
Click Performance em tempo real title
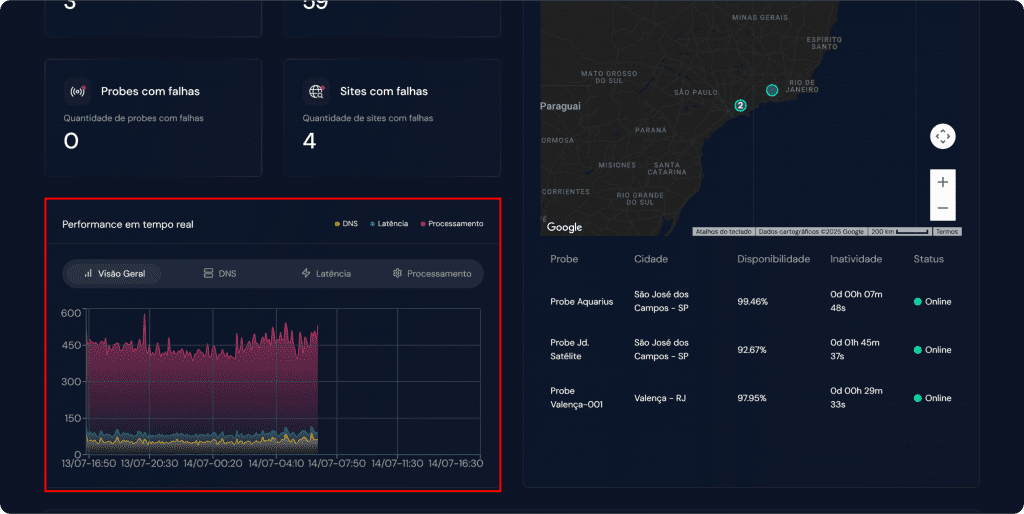(128, 225)
